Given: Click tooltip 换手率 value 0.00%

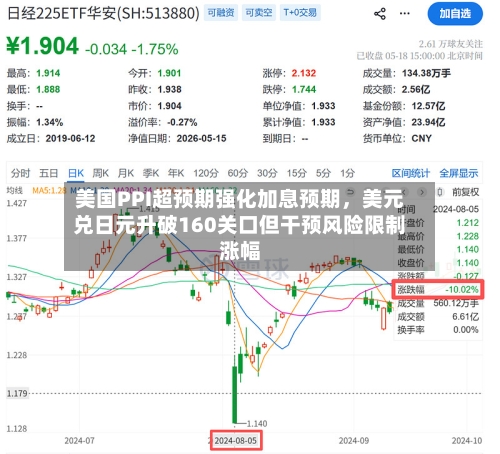Looking at the screenshot, I should 466,330.
